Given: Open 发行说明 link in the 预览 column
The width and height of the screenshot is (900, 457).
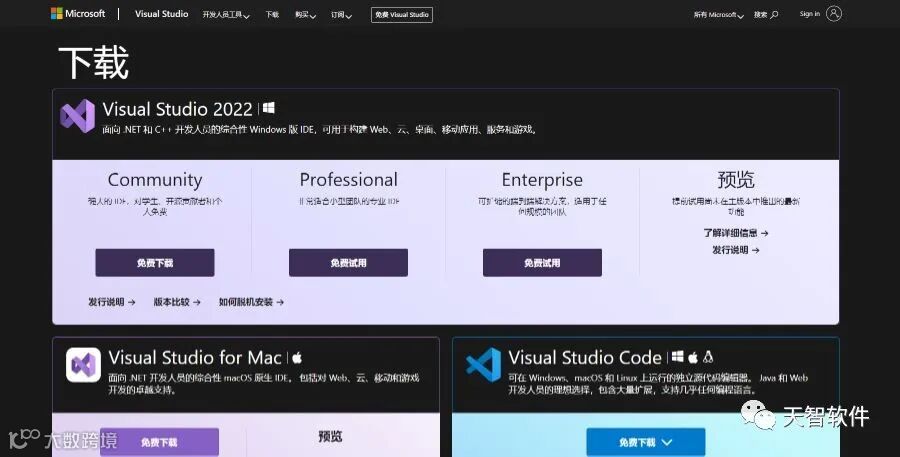Looking at the screenshot, I should [x=736, y=250].
